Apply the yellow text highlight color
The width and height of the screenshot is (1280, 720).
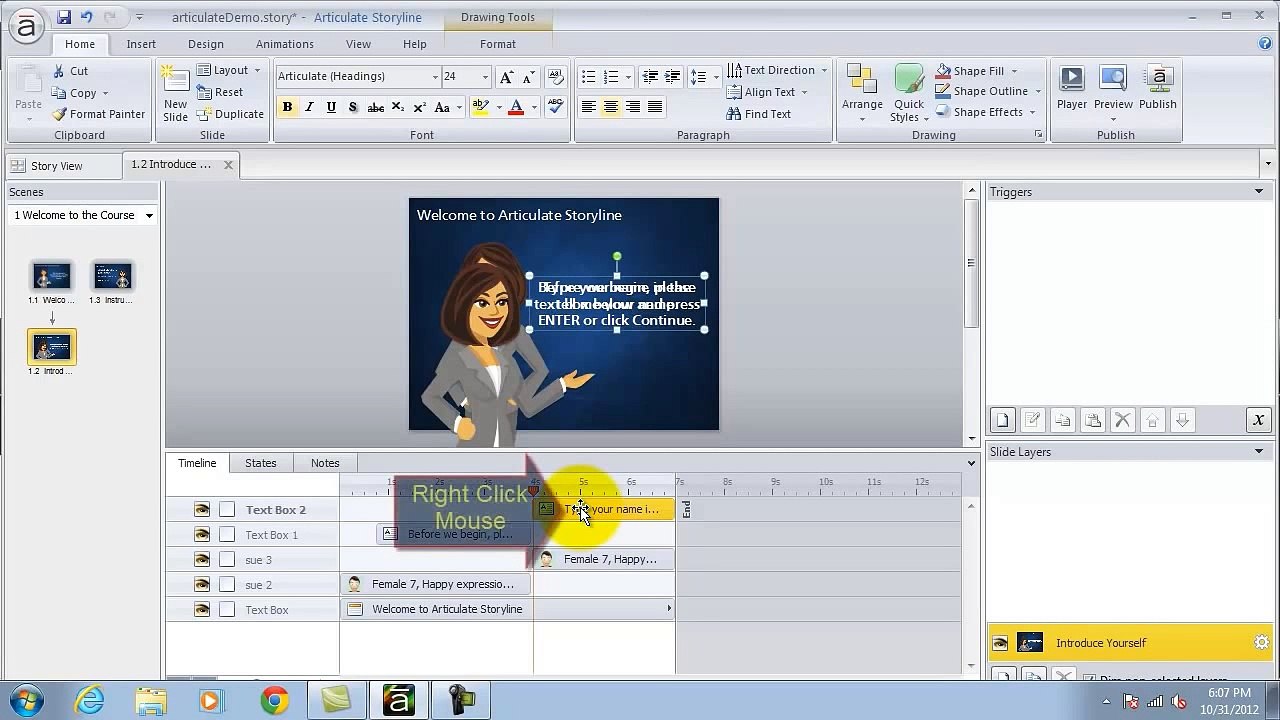(x=480, y=107)
